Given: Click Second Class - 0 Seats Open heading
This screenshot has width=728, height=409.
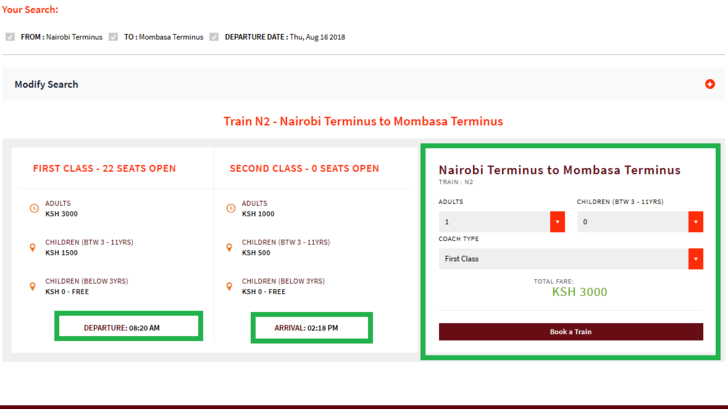Looking at the screenshot, I should click(x=304, y=169).
